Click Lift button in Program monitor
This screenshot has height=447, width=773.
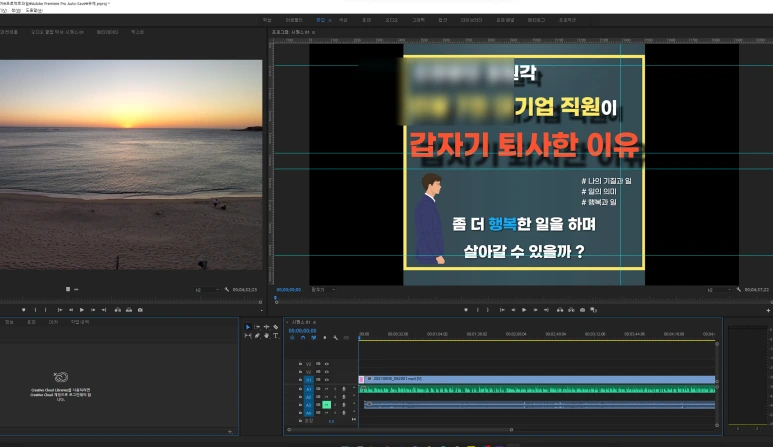pos(560,310)
